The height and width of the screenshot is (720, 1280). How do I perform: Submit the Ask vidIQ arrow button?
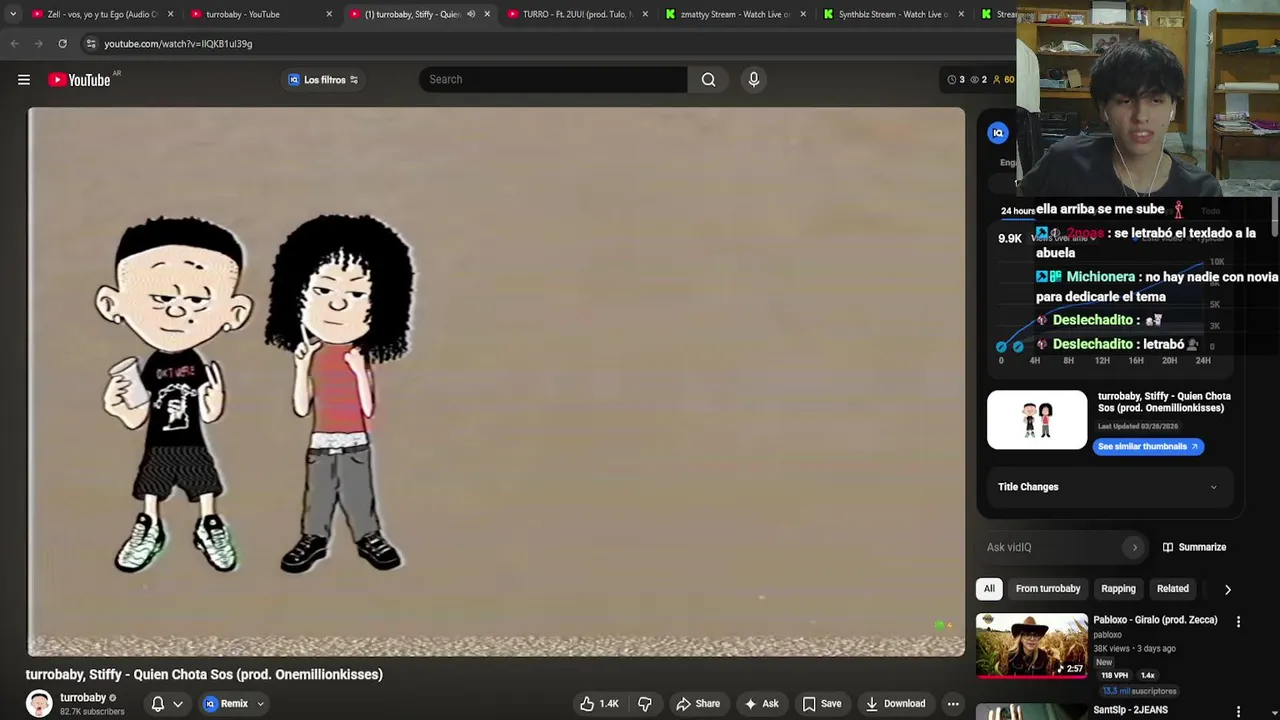(x=1134, y=547)
